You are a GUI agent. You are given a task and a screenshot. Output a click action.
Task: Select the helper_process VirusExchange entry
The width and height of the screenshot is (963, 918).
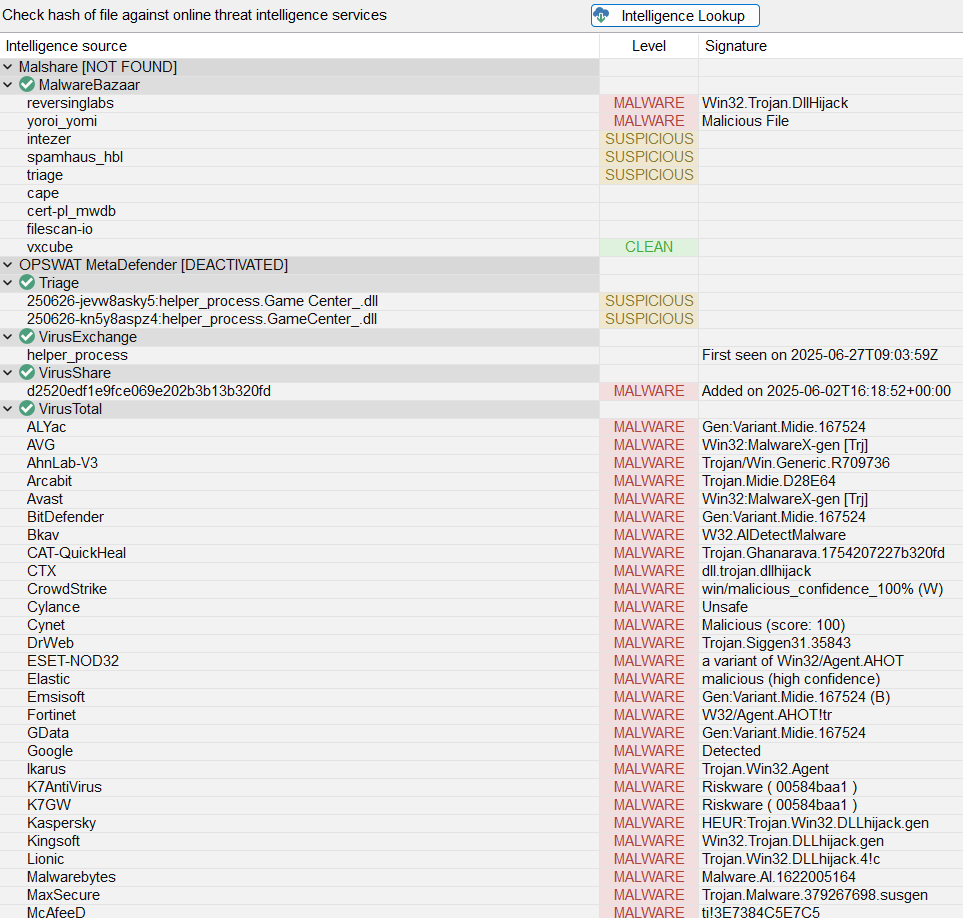77,355
